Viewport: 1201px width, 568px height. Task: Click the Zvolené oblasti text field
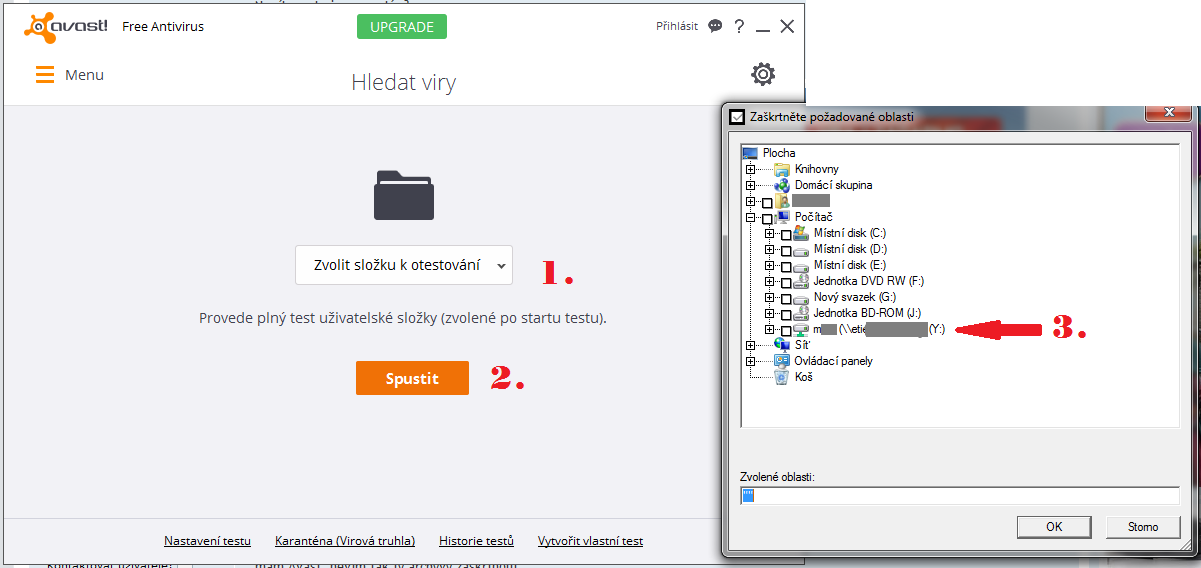point(959,496)
